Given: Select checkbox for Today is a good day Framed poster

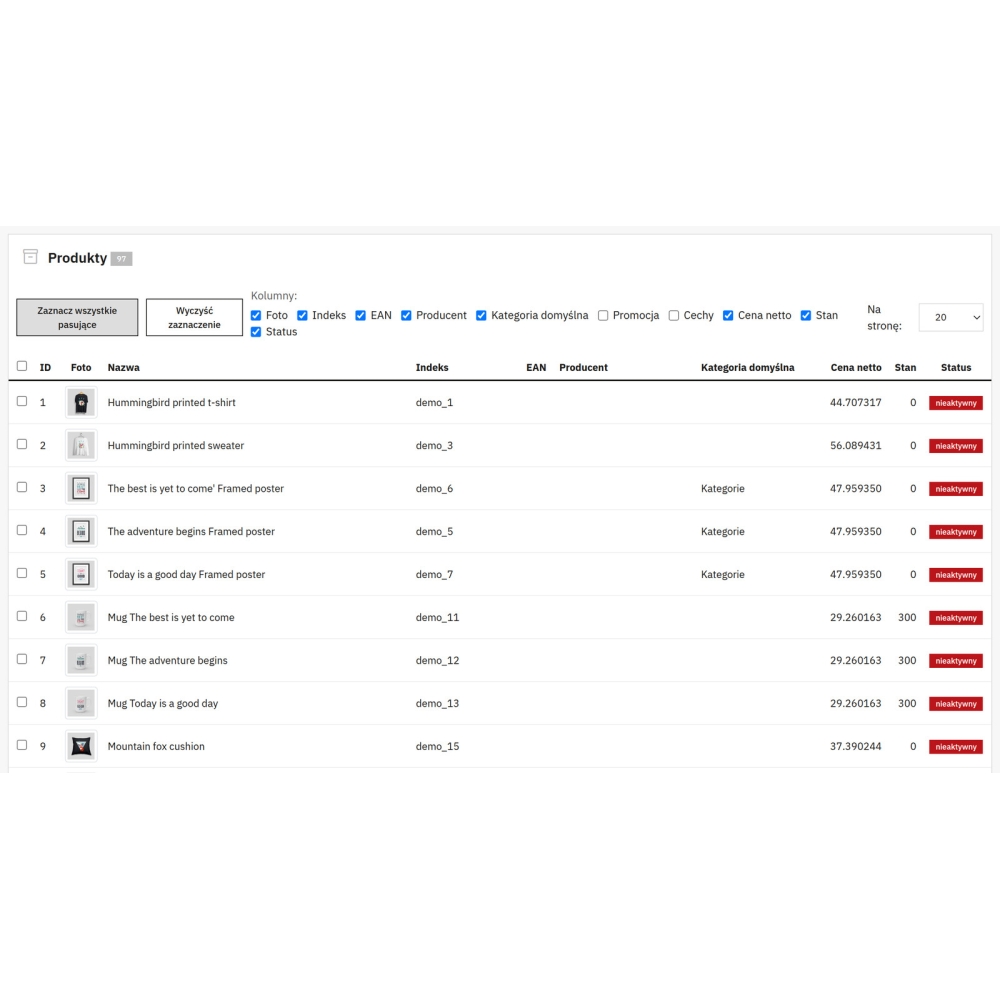Looking at the screenshot, I should 22,573.
